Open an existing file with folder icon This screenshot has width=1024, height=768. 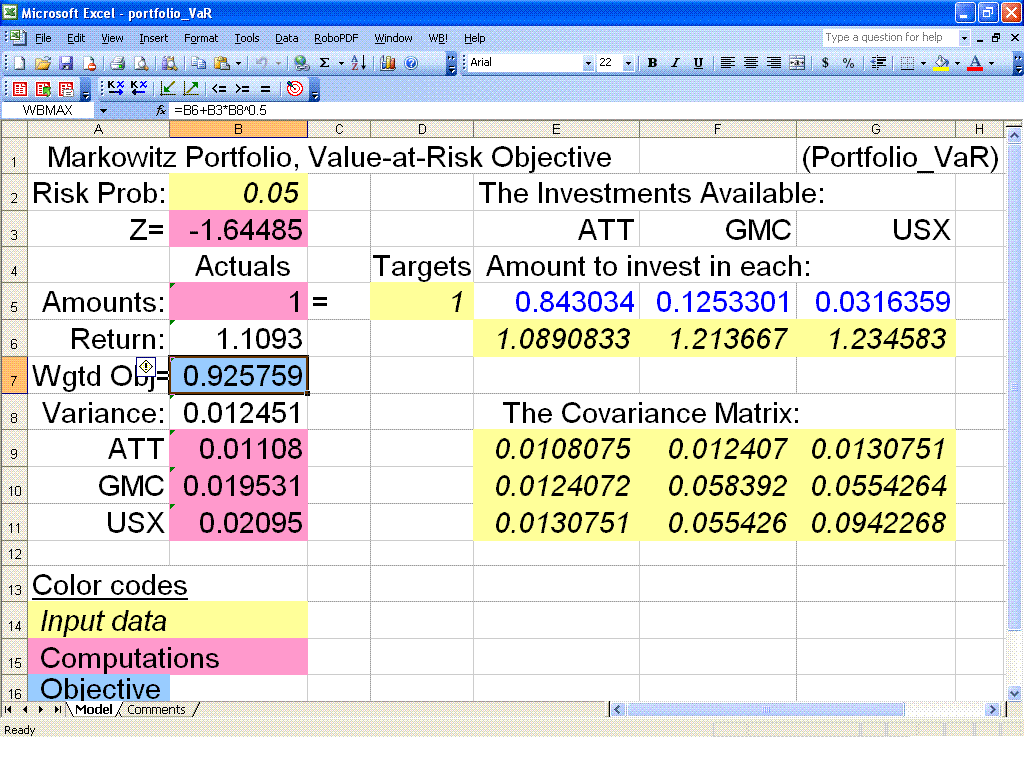pos(43,63)
